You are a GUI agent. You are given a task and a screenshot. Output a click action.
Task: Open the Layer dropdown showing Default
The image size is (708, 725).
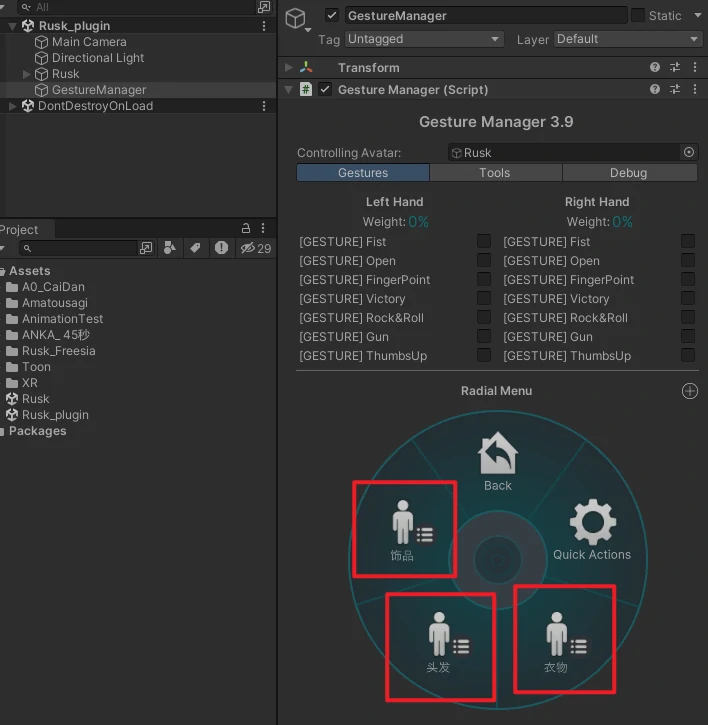(x=628, y=39)
